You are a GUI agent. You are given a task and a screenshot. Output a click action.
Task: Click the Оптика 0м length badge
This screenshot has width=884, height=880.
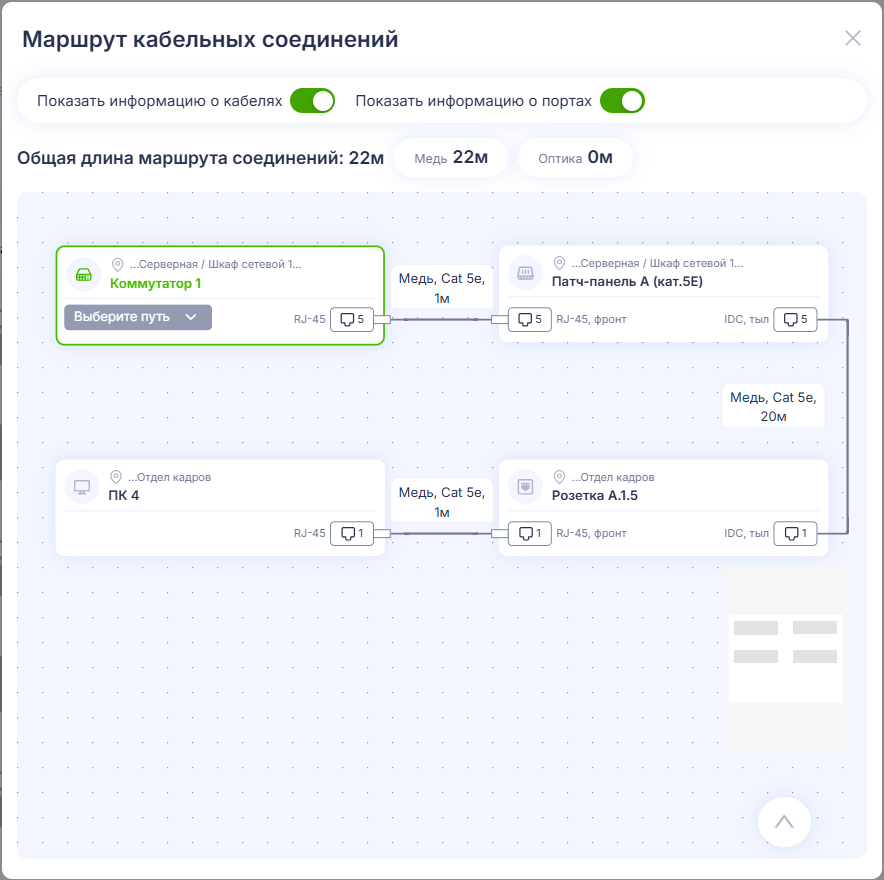tap(575, 158)
